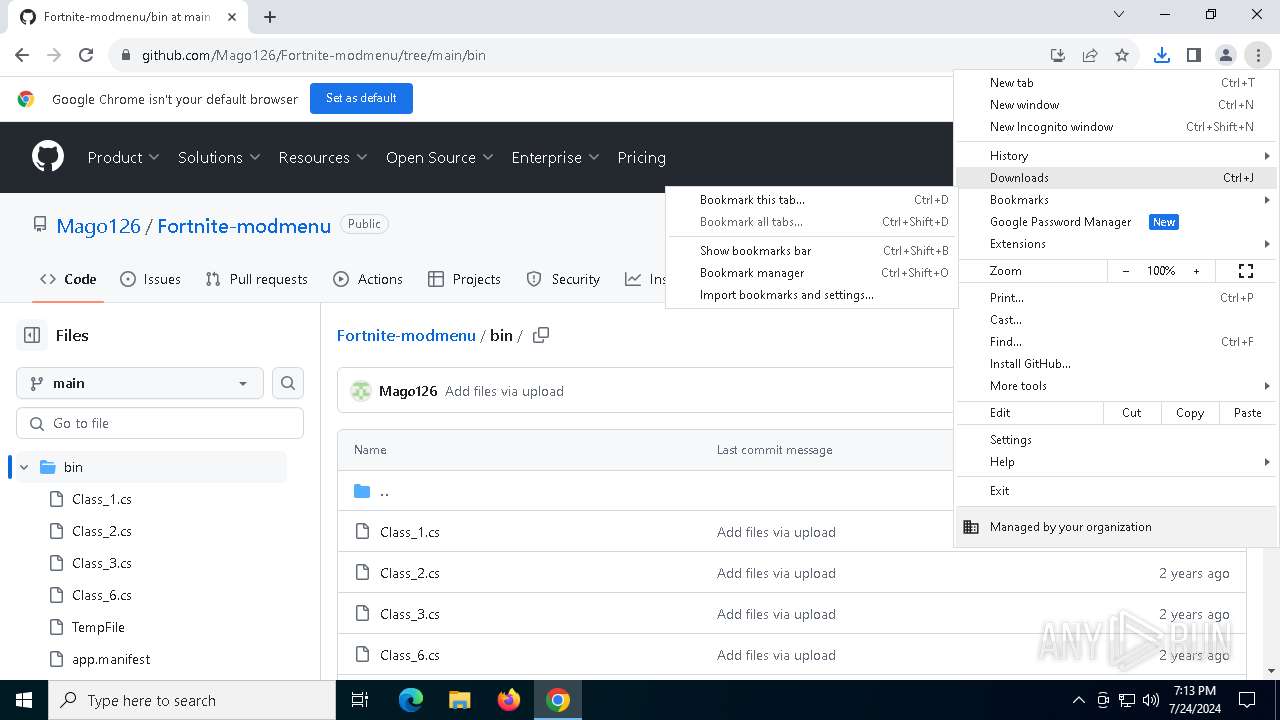Image resolution: width=1280 pixels, height=720 pixels.
Task: Click the browser back arrow
Action: [22, 55]
